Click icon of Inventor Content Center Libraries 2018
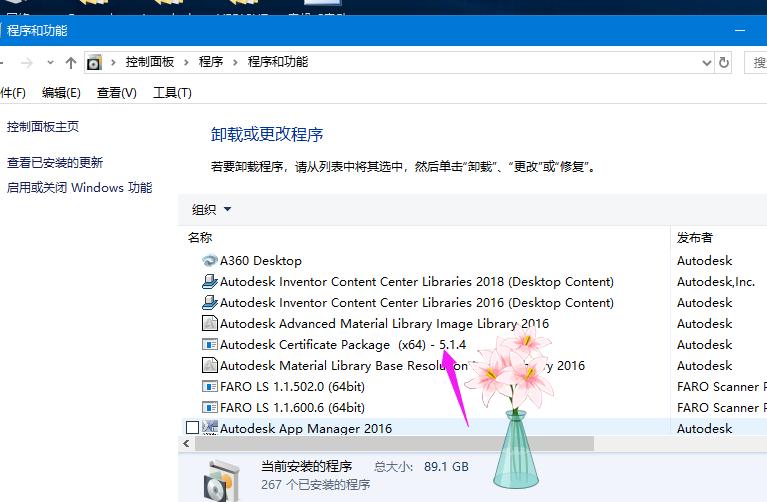This screenshot has height=502, width=767. (x=209, y=282)
